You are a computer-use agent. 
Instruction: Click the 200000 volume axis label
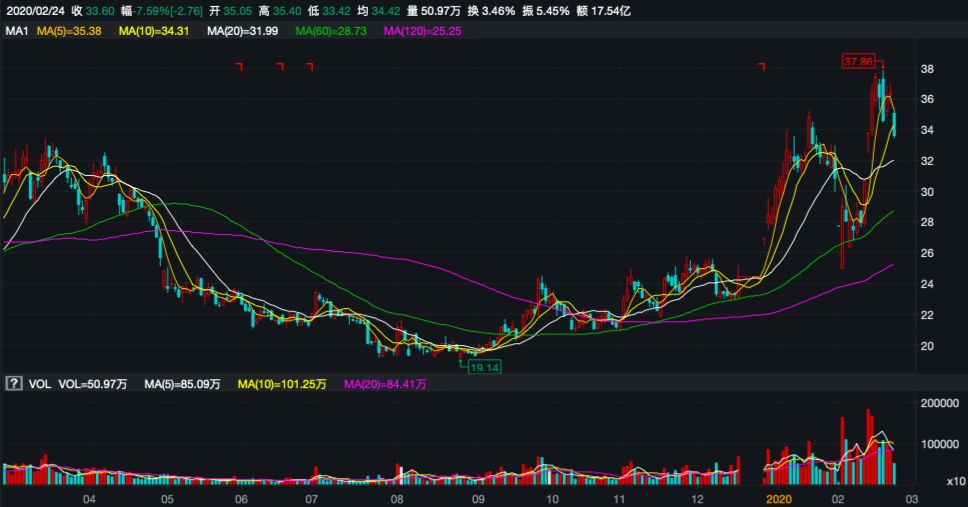[940, 403]
